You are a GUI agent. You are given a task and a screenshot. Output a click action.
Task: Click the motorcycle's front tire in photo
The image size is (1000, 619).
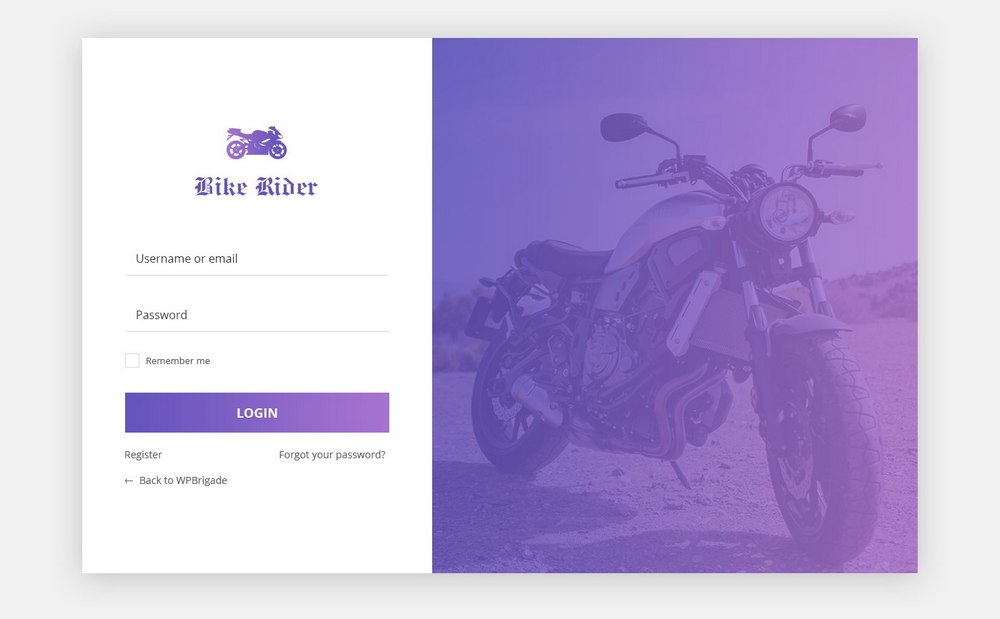point(823,446)
